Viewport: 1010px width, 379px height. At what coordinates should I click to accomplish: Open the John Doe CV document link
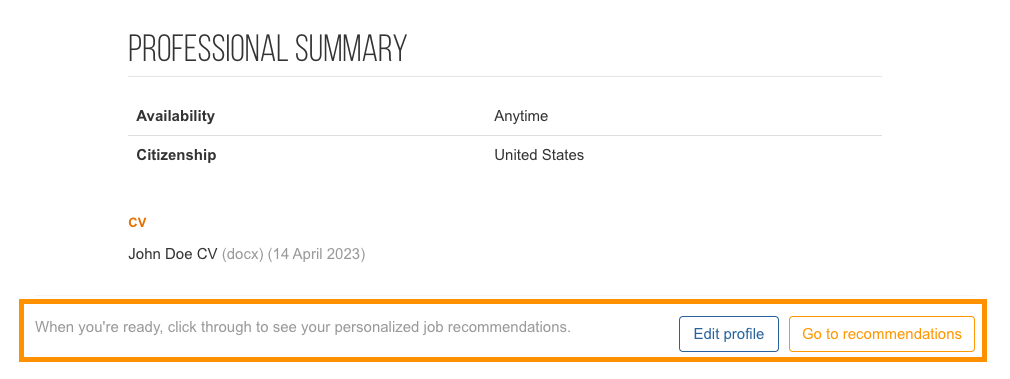click(173, 254)
